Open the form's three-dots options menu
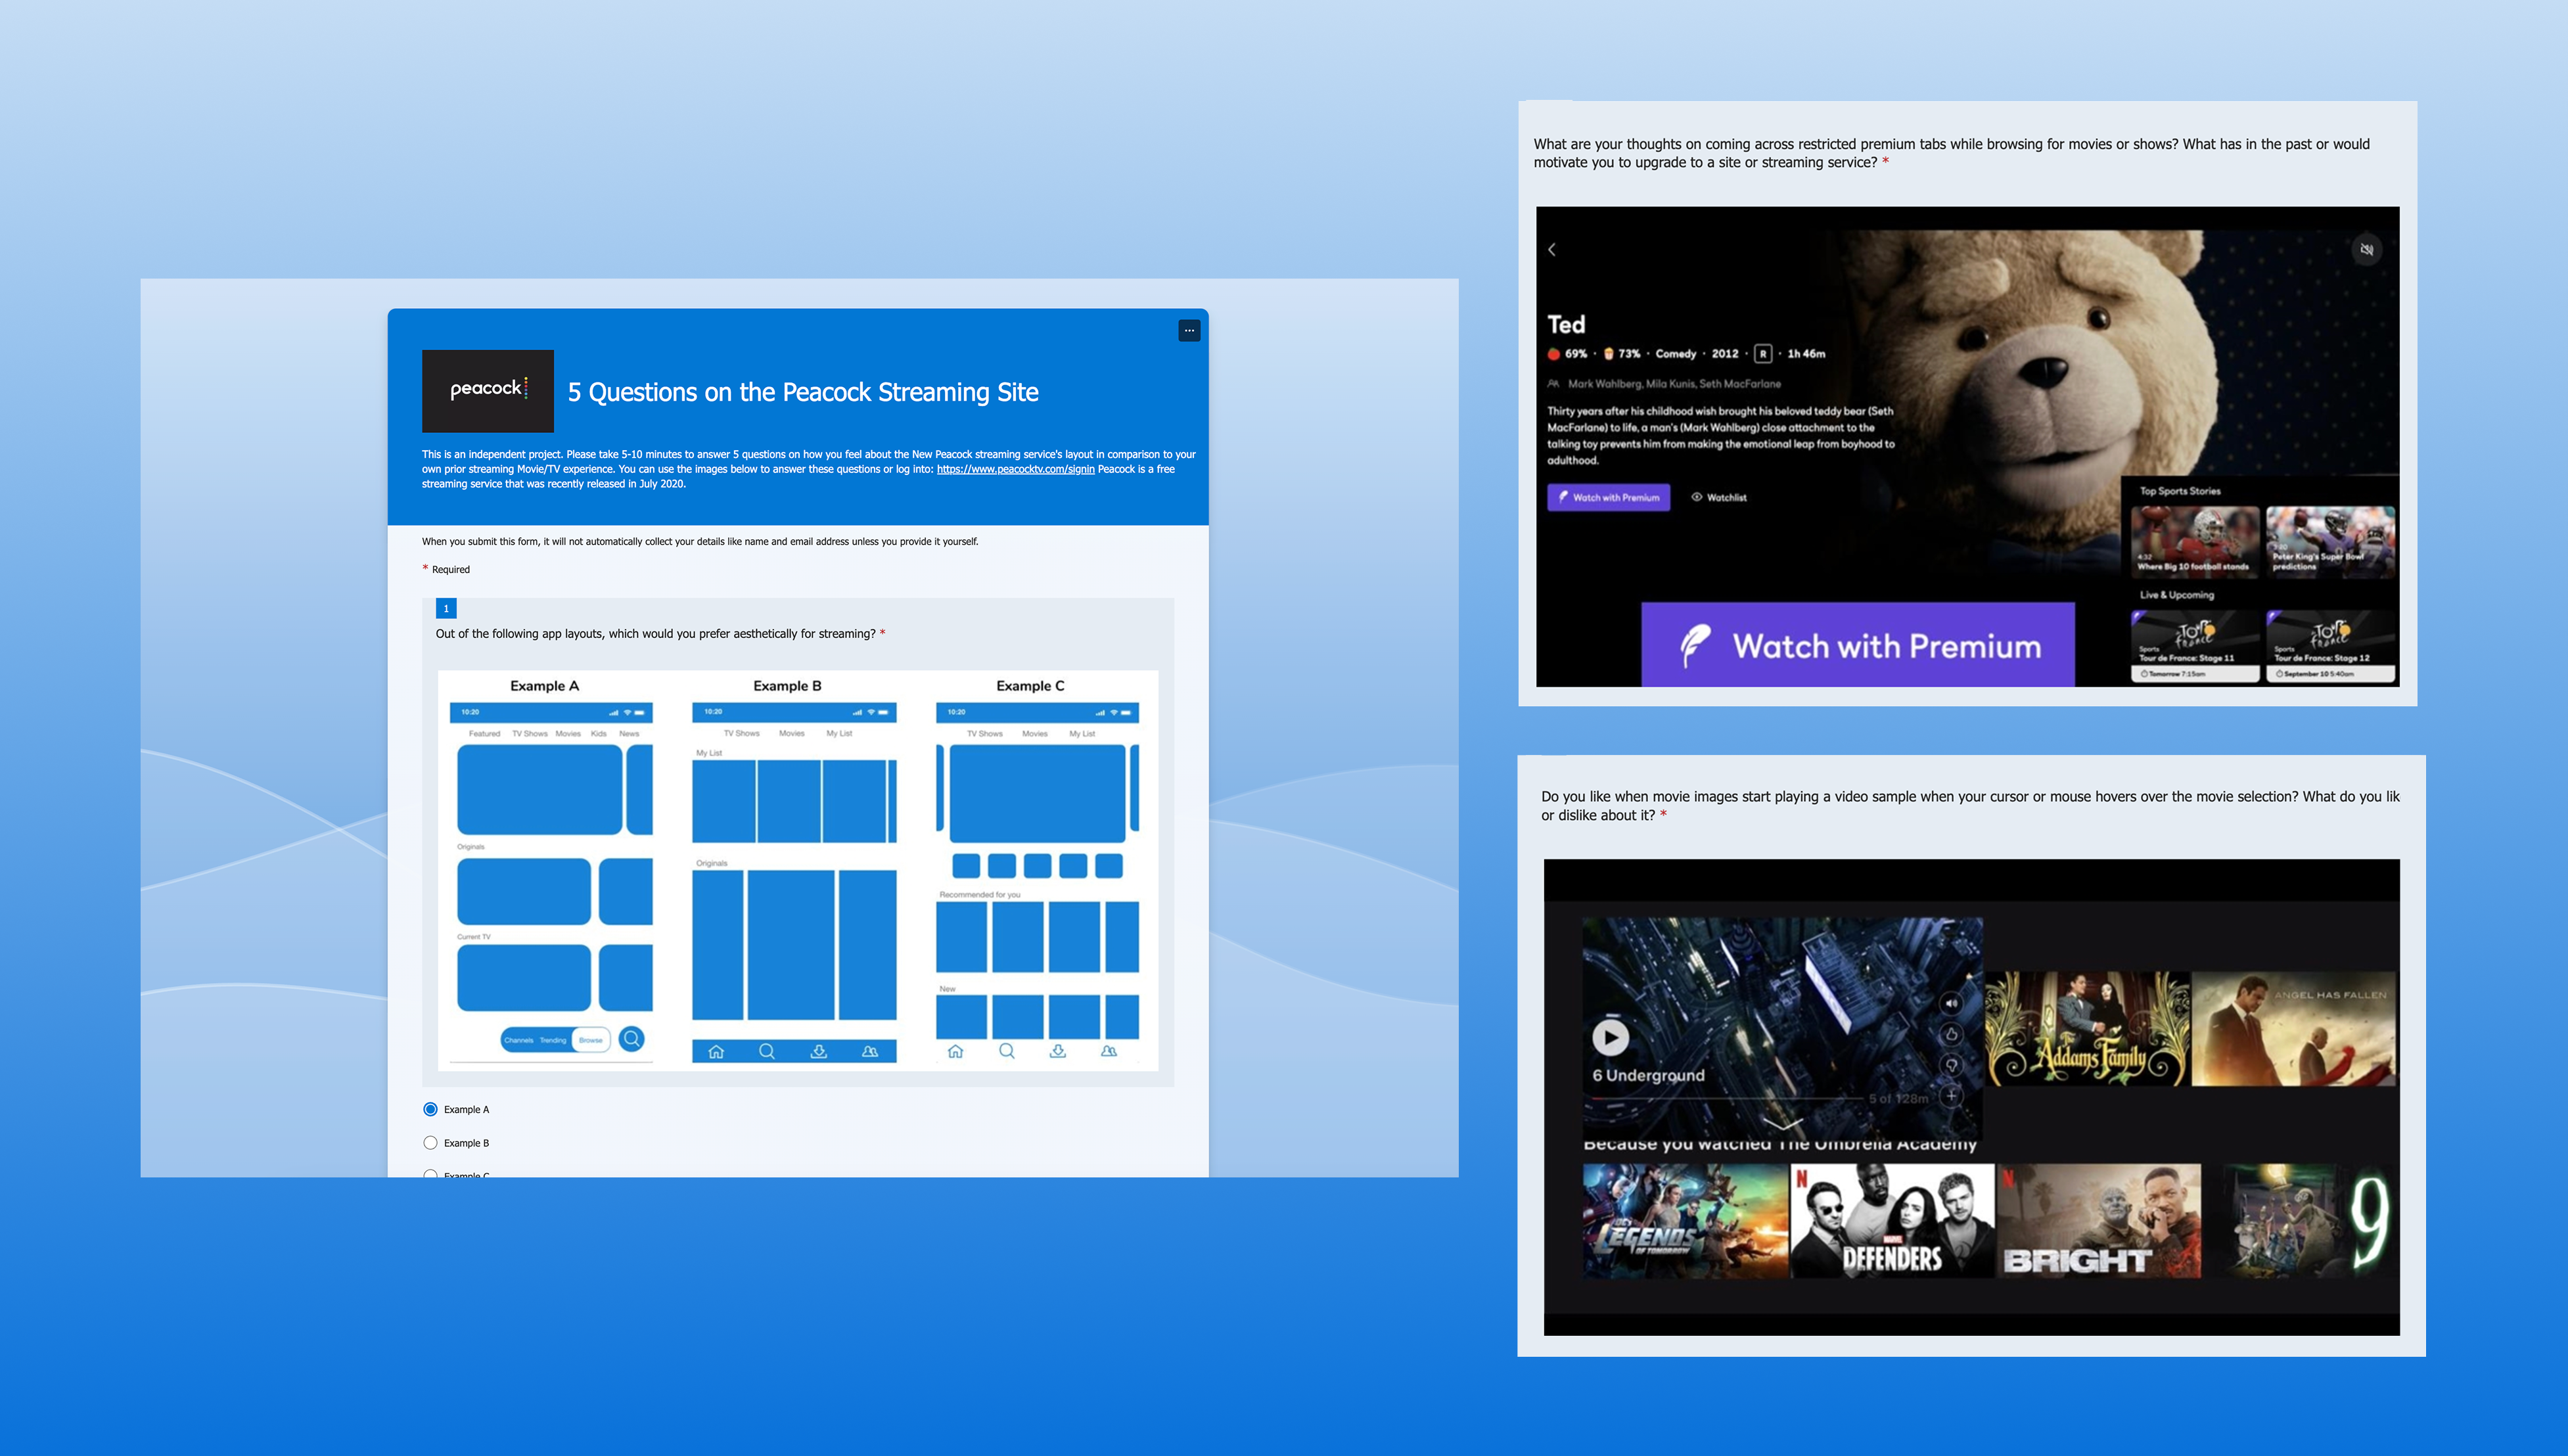Image resolution: width=2568 pixels, height=1456 pixels. coord(1189,330)
